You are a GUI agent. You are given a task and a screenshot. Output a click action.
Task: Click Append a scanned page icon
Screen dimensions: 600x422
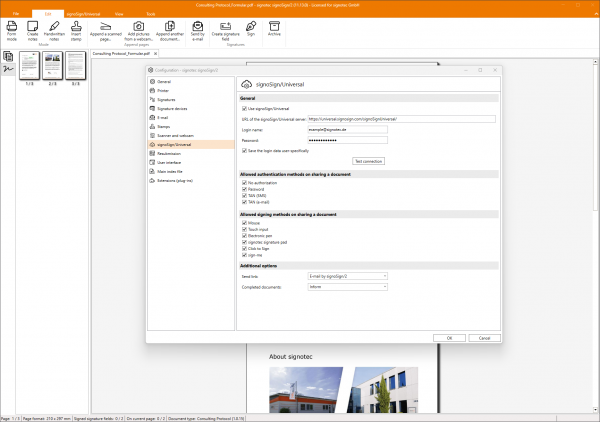coord(106,26)
